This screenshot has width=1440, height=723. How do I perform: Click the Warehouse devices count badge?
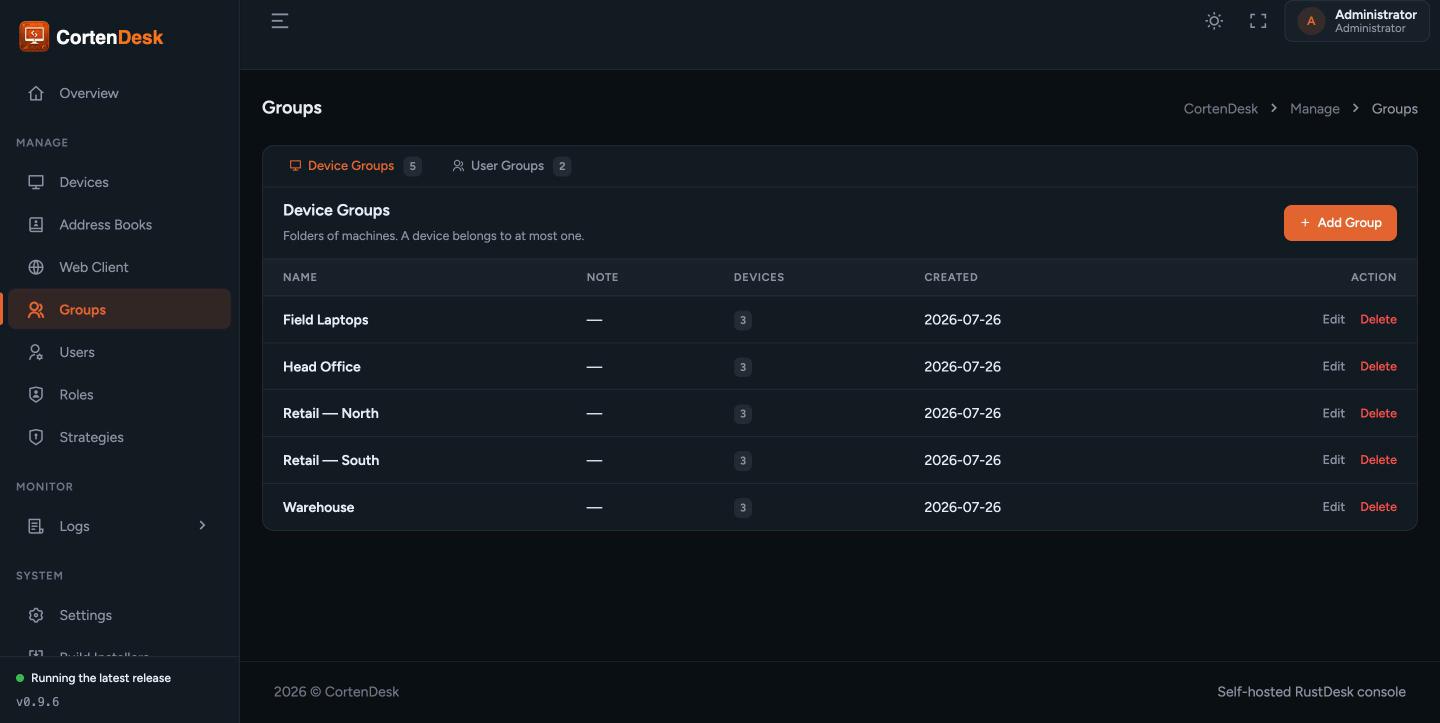pos(742,508)
